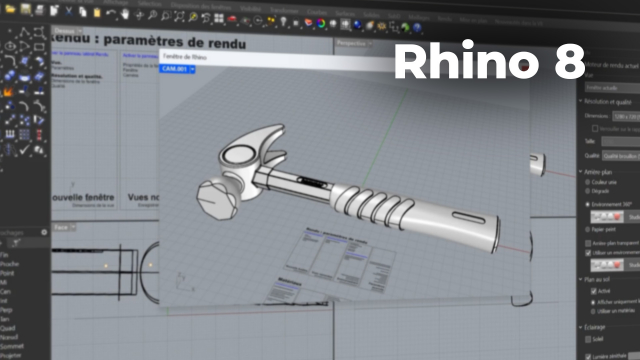
Task: Click the color wheel icon
Action: pyautogui.click(x=321, y=23)
